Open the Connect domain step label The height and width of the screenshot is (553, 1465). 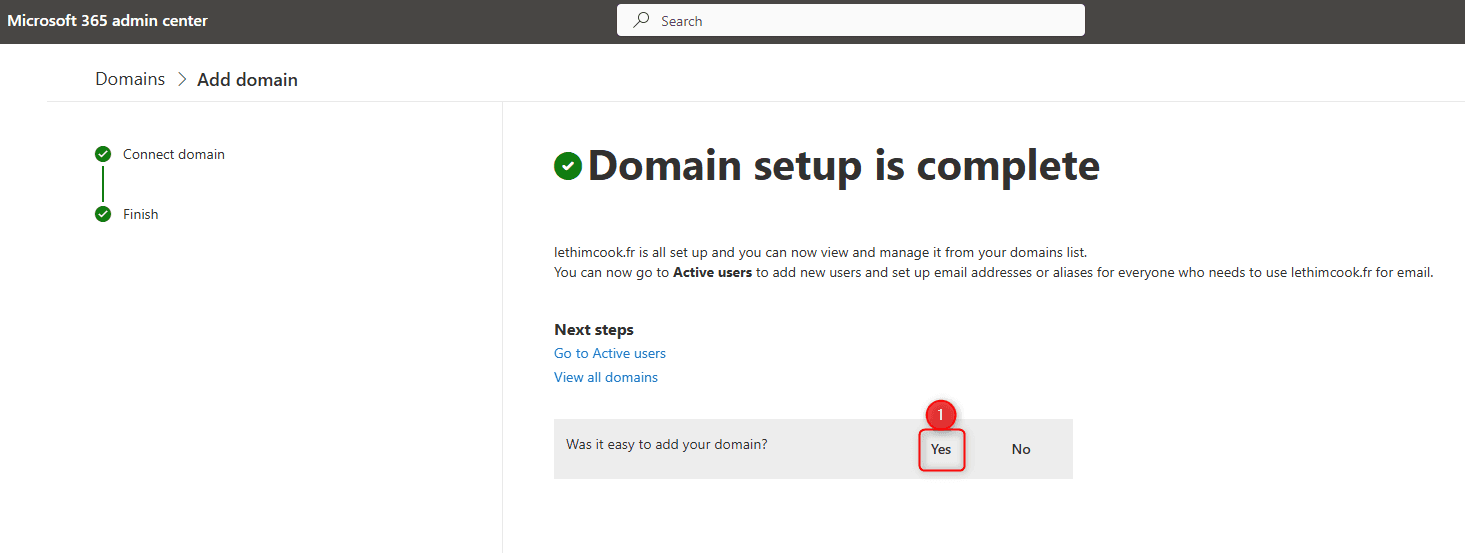pyautogui.click(x=174, y=154)
